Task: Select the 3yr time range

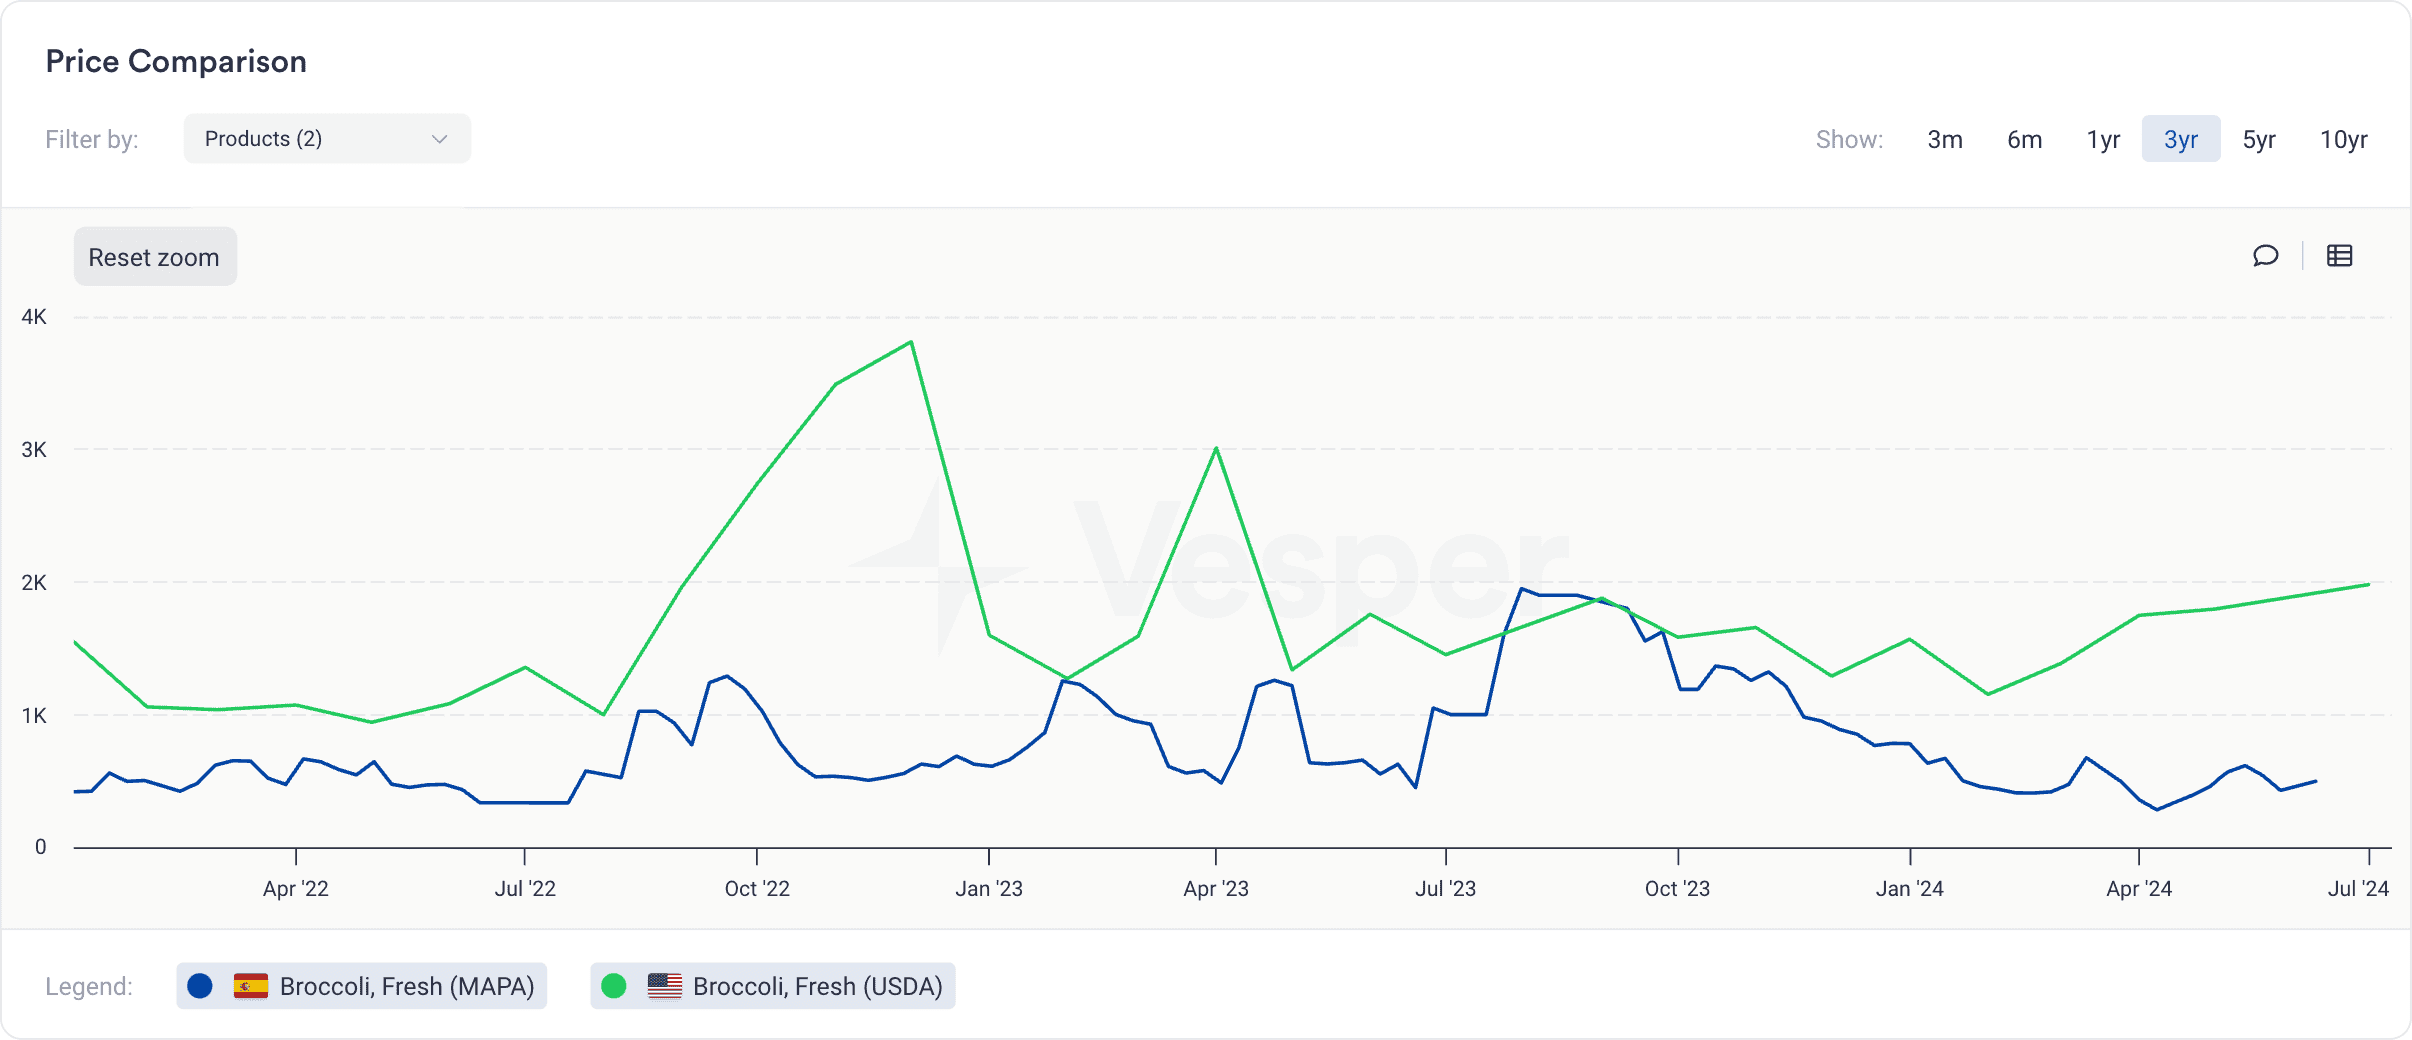Action: coord(2181,139)
